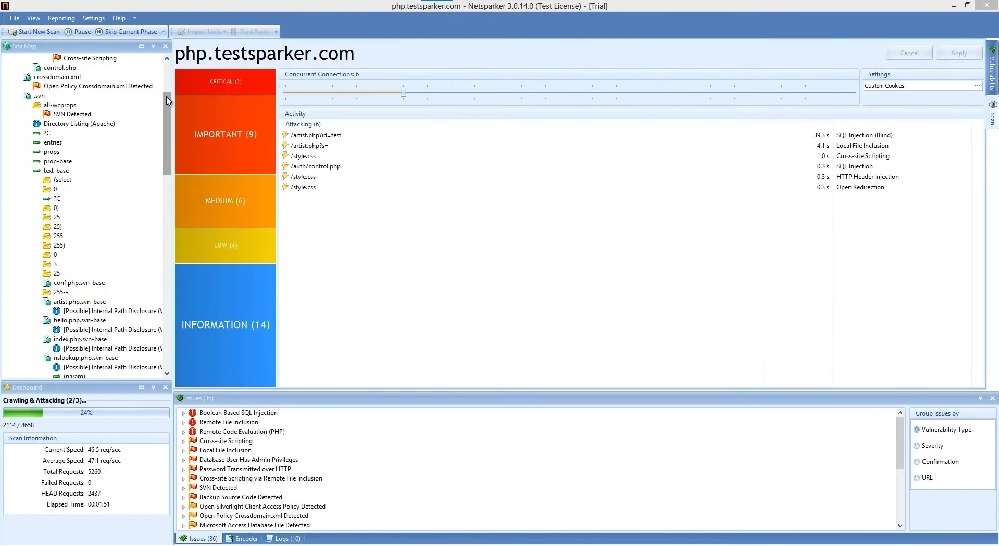The width and height of the screenshot is (999, 546).
Task: Open the Settings menu
Action: (x=93, y=18)
